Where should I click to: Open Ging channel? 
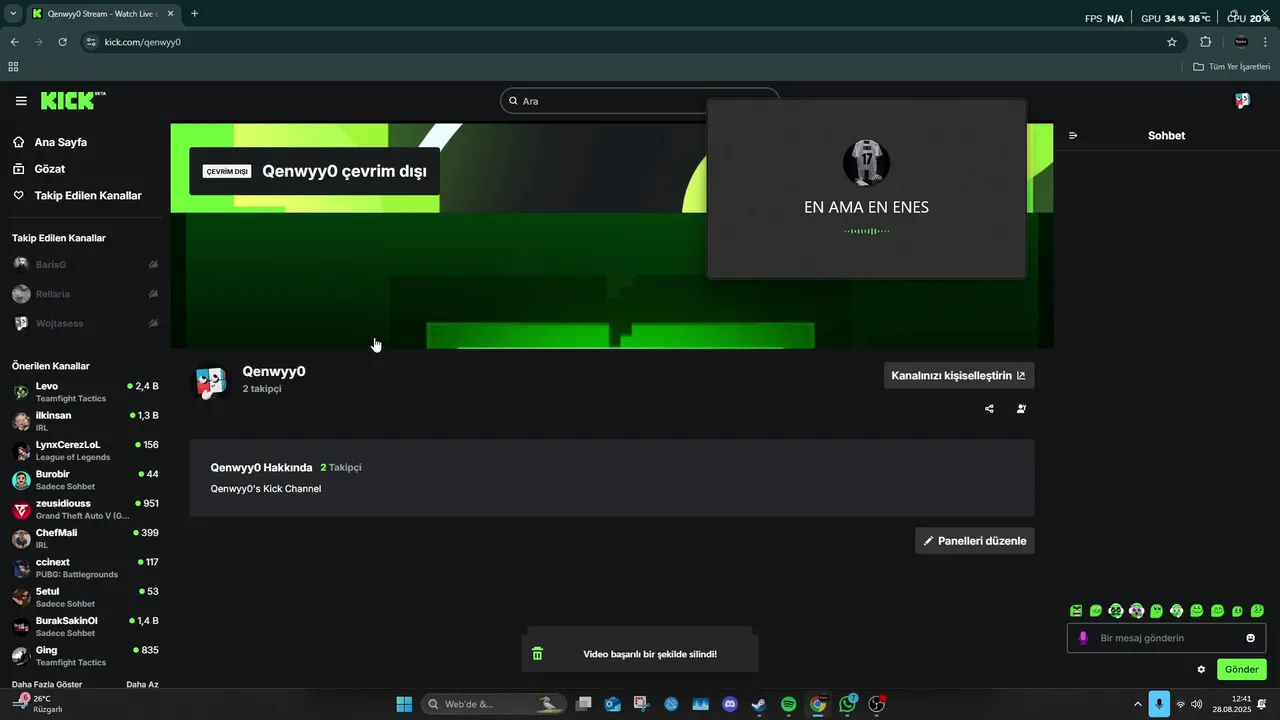click(x=85, y=656)
